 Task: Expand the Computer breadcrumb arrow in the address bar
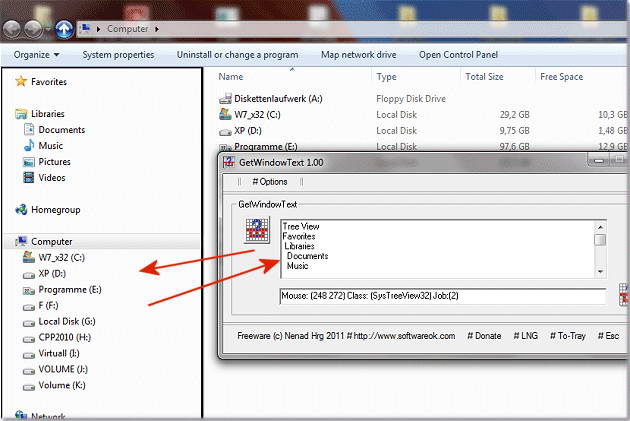pos(157,29)
